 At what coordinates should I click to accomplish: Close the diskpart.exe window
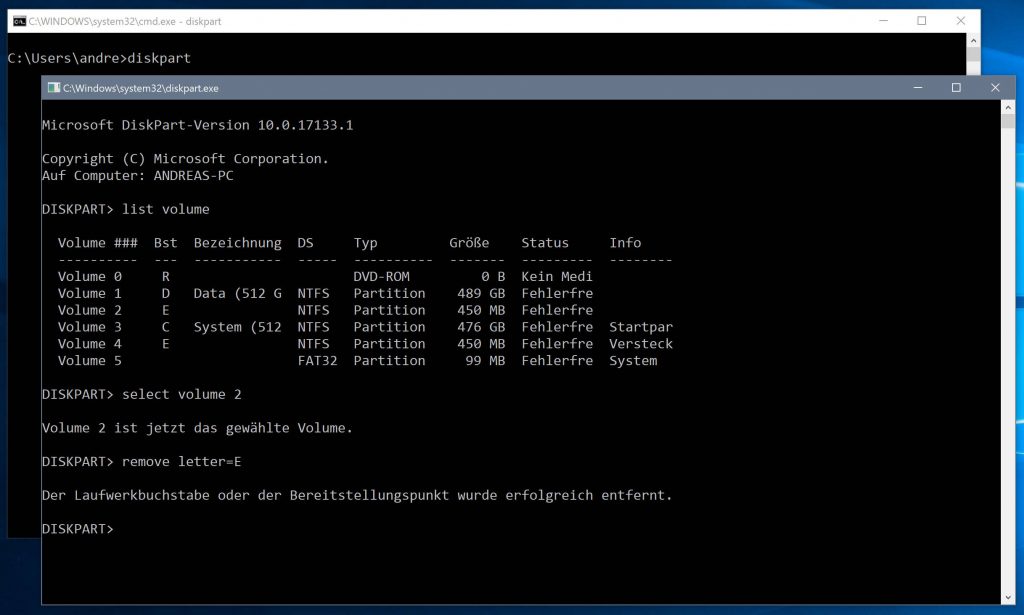pyautogui.click(x=996, y=87)
